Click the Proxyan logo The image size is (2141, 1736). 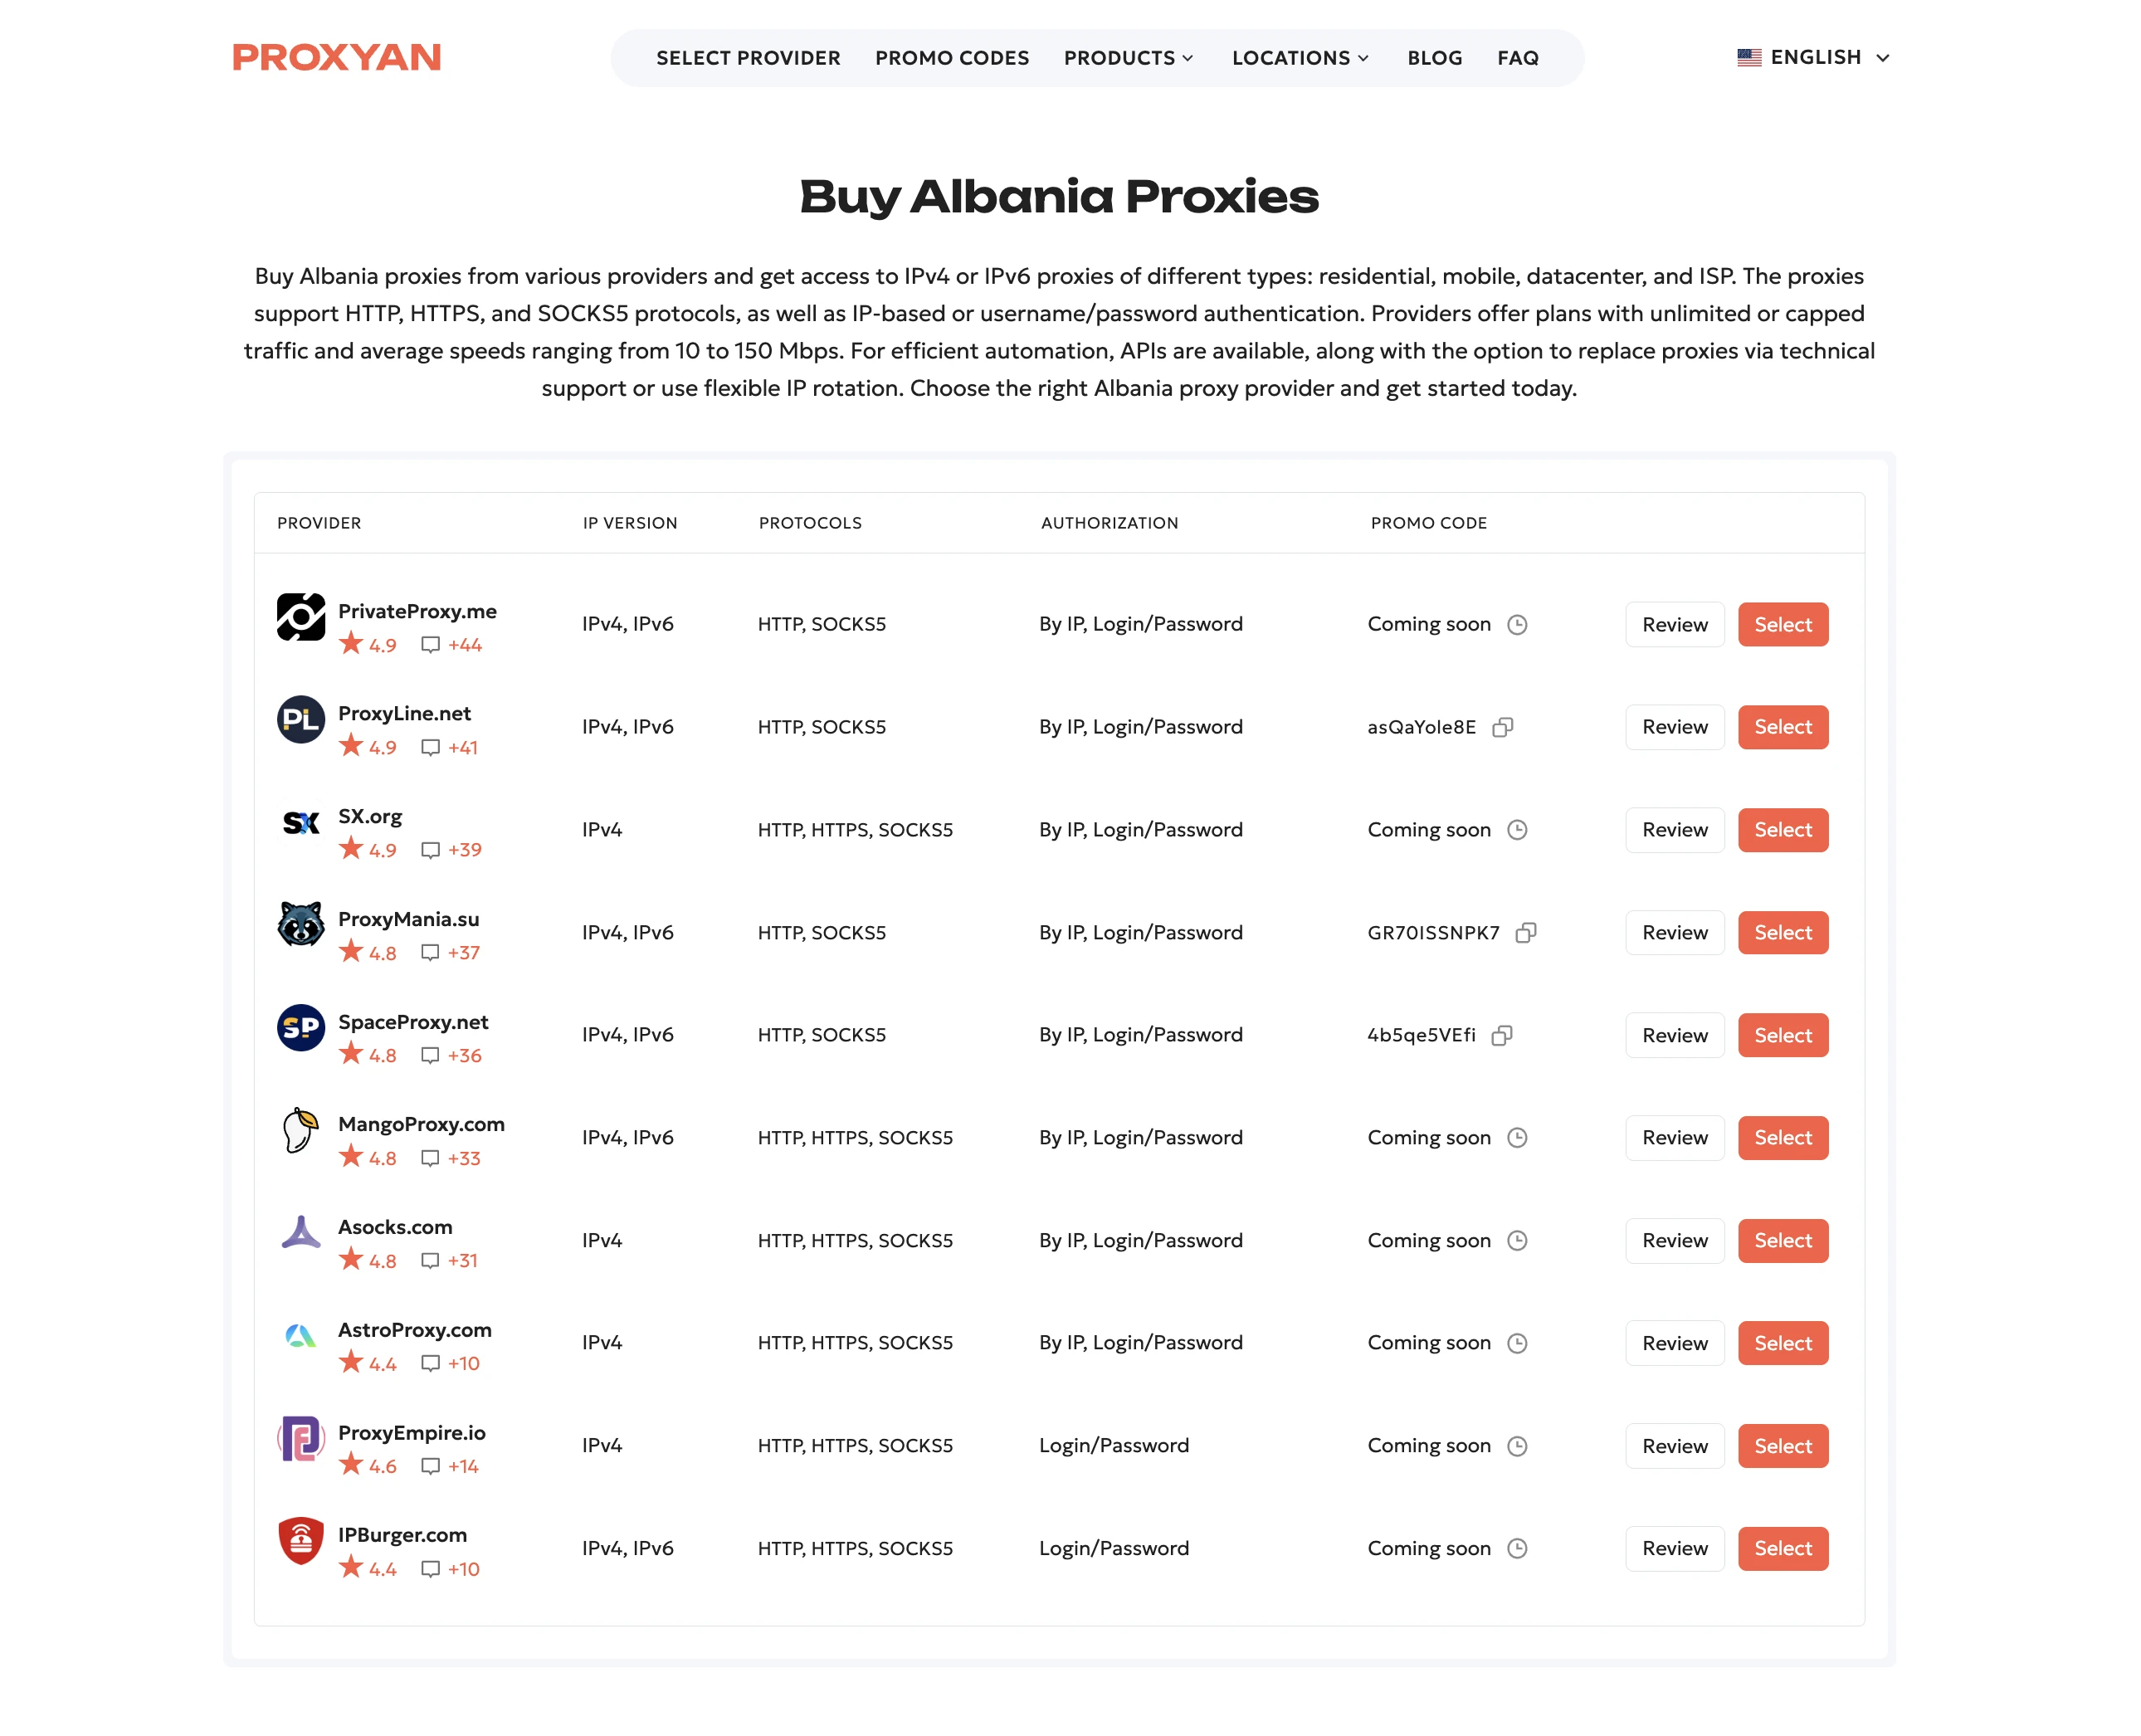click(x=336, y=57)
